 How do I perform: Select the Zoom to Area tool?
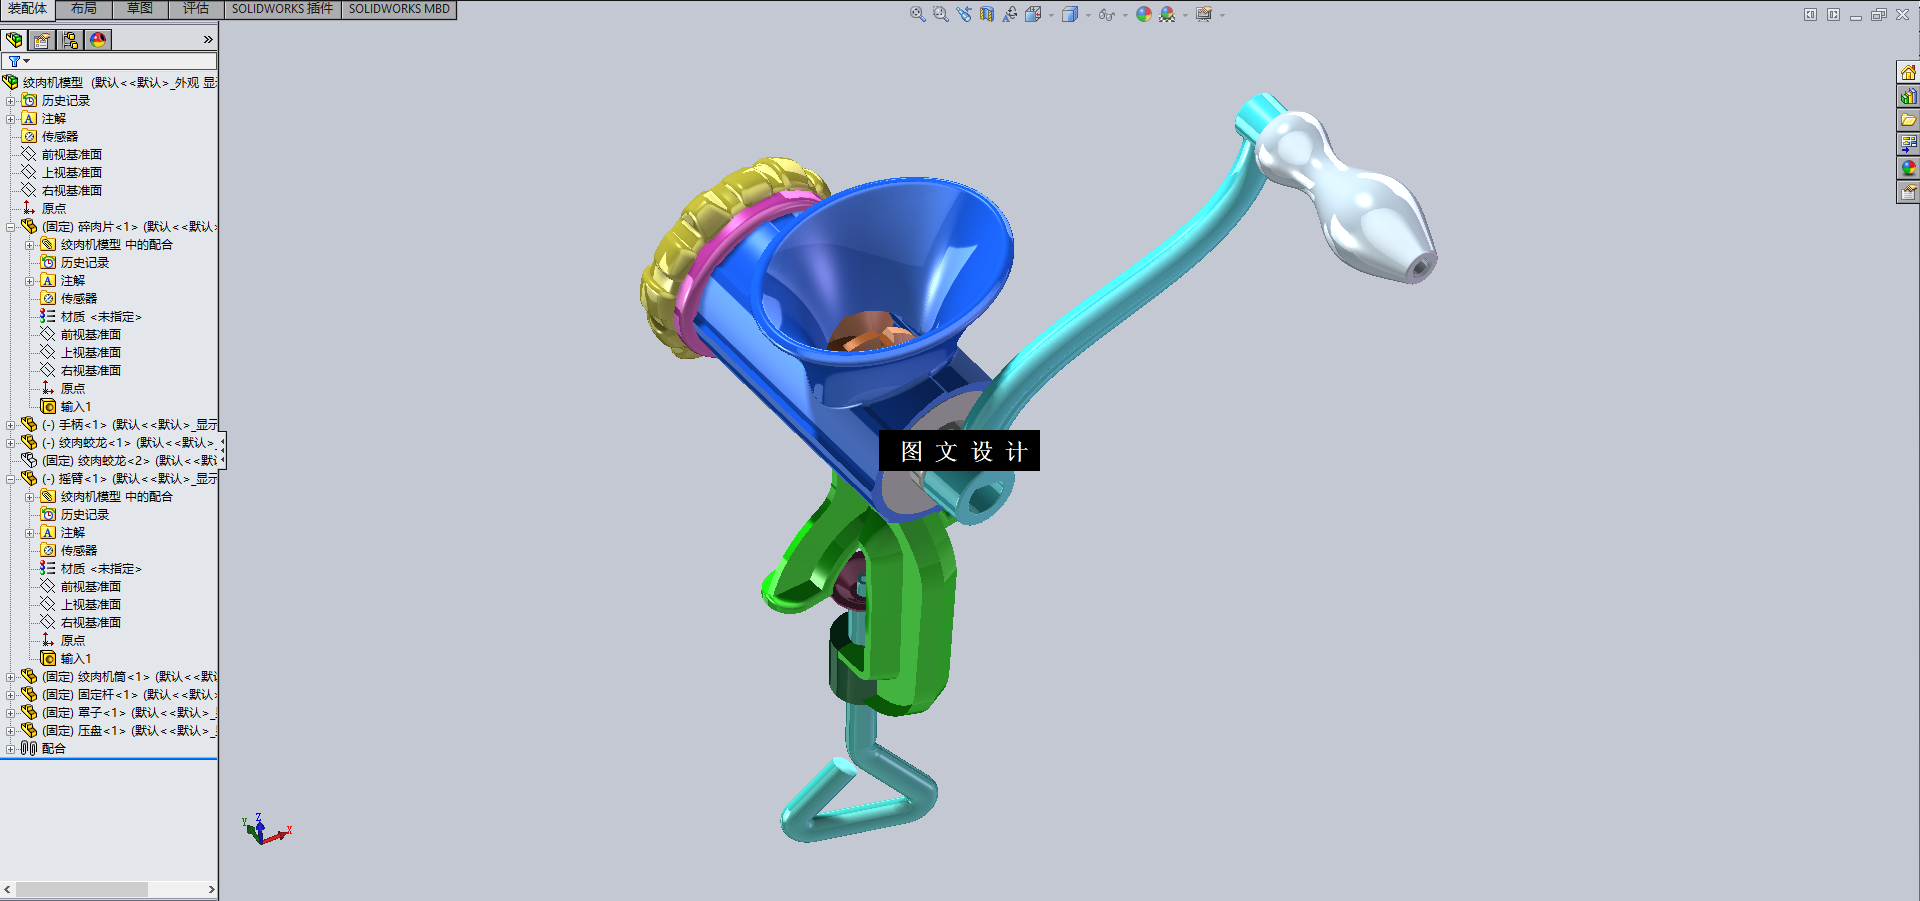[940, 14]
